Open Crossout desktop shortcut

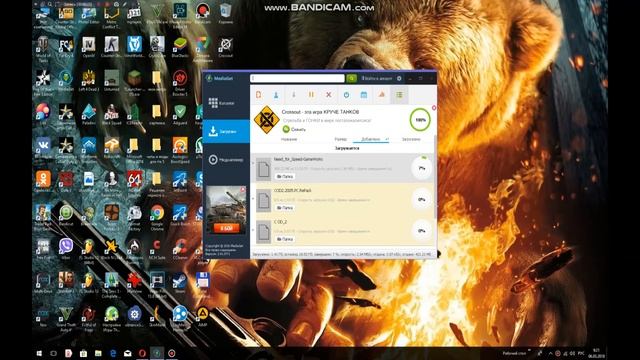pos(226,47)
